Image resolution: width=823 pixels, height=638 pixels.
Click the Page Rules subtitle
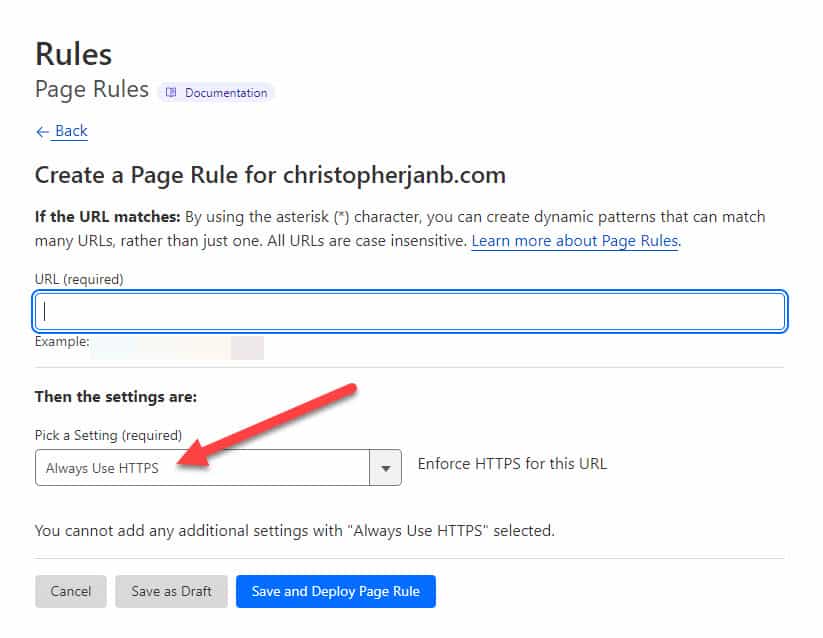(92, 89)
